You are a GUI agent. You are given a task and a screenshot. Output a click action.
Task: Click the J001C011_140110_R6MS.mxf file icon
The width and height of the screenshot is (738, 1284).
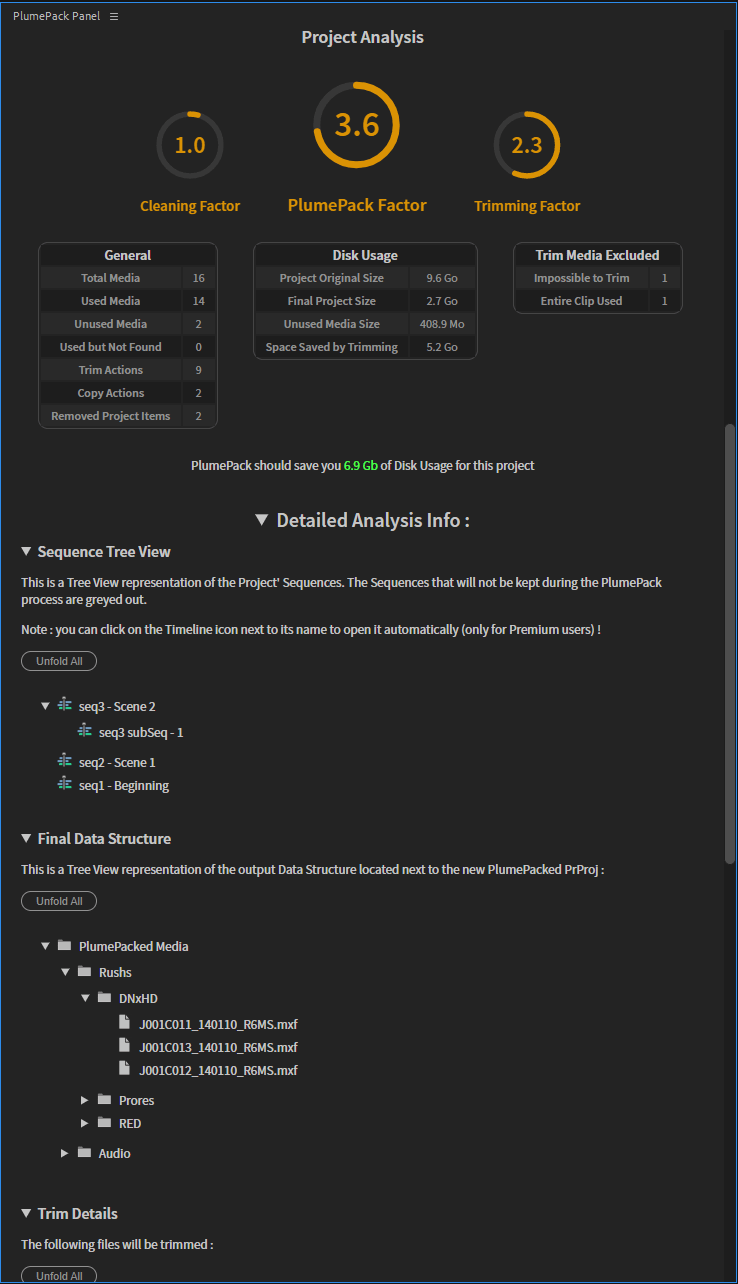[x=124, y=1022]
